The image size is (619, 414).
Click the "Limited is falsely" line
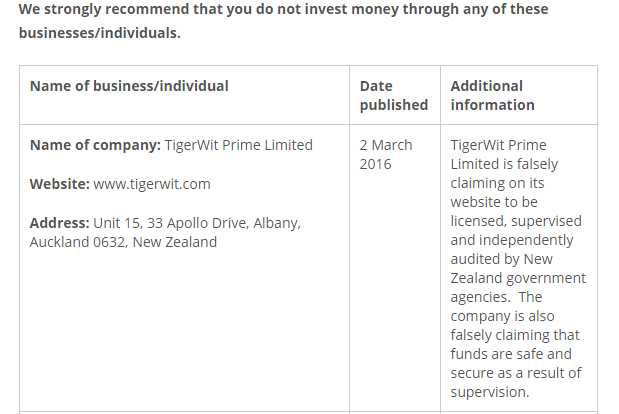point(504,164)
